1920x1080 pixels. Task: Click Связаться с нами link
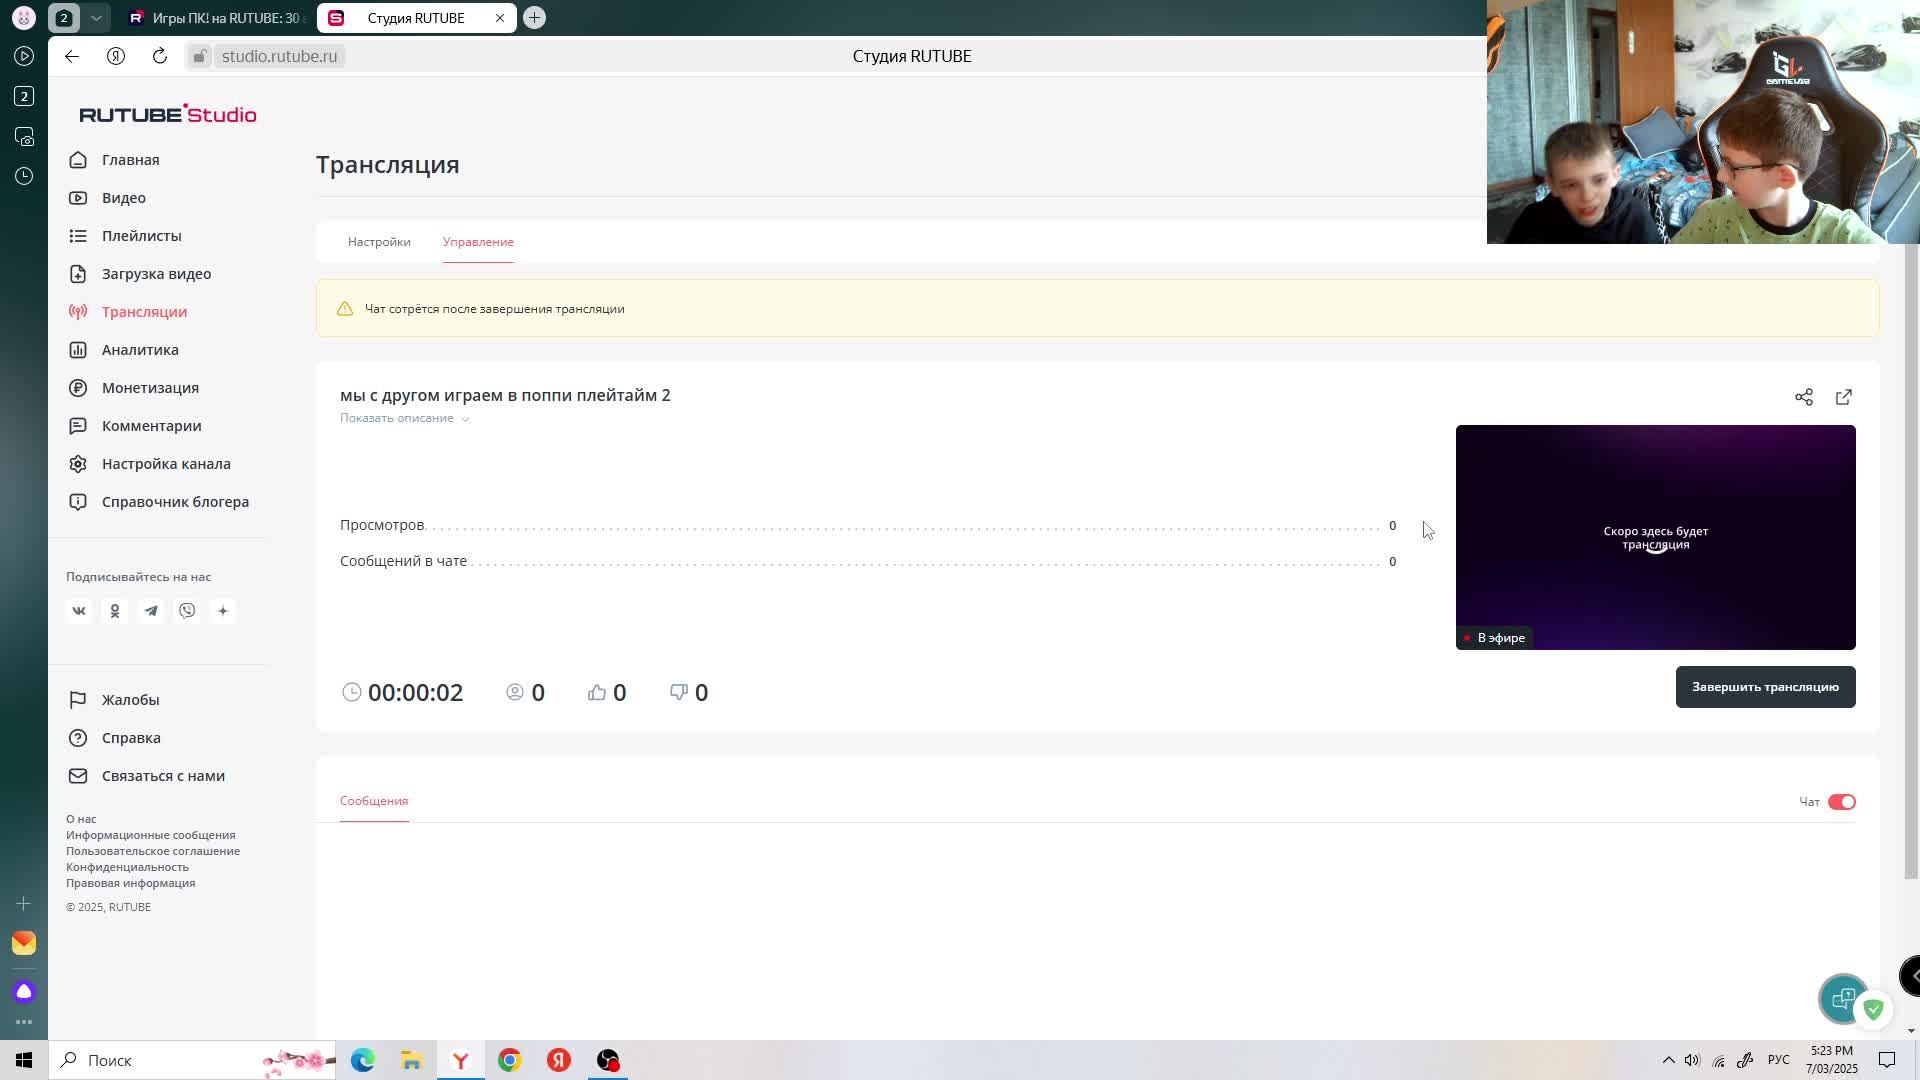(x=163, y=776)
